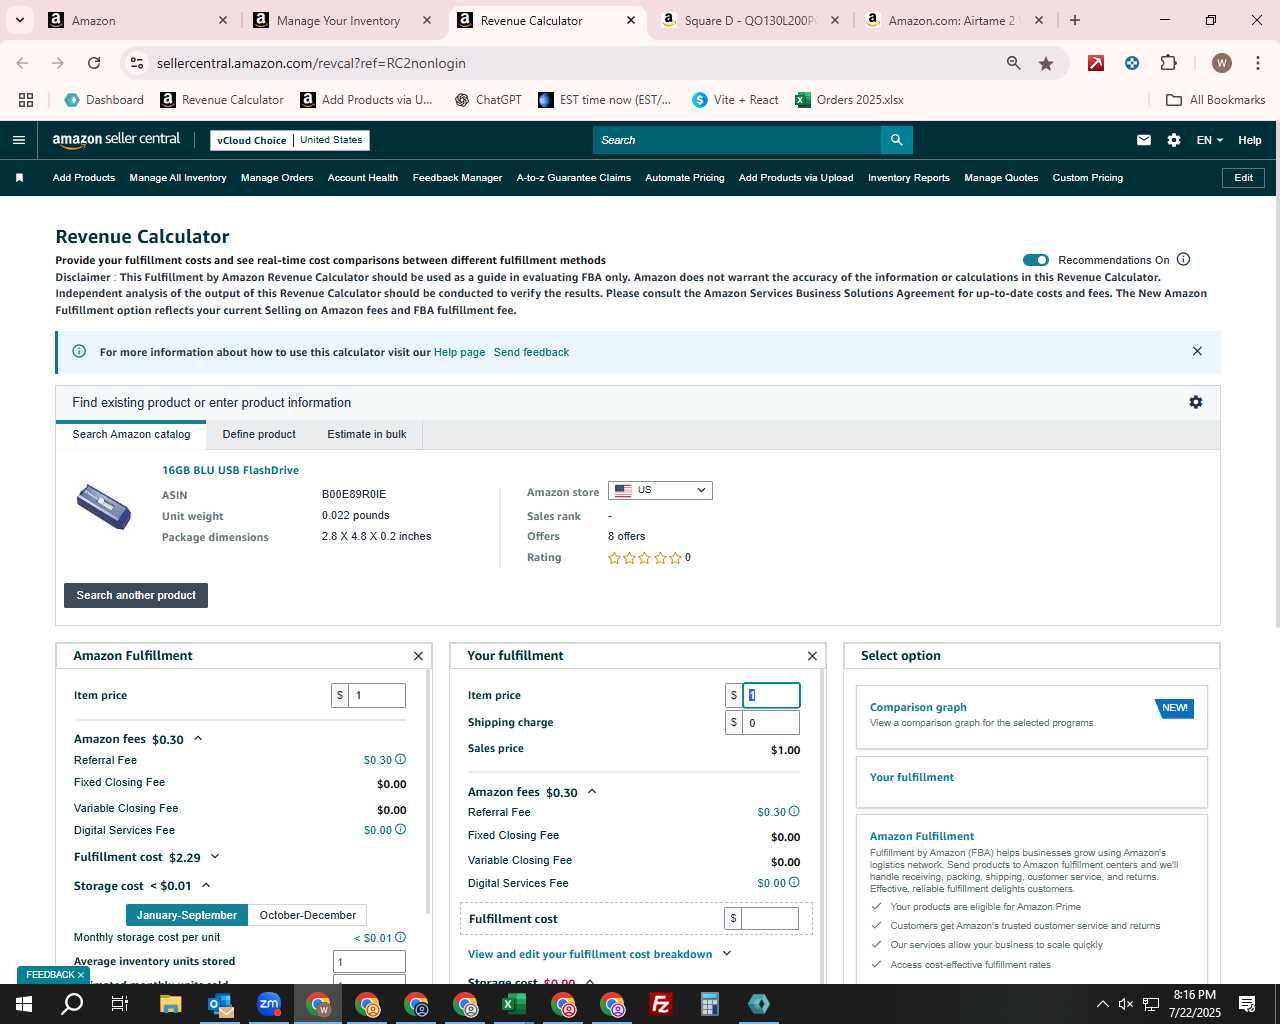
Task: Click Amazon Fulfillment Referral Fee info icon
Action: (x=400, y=760)
